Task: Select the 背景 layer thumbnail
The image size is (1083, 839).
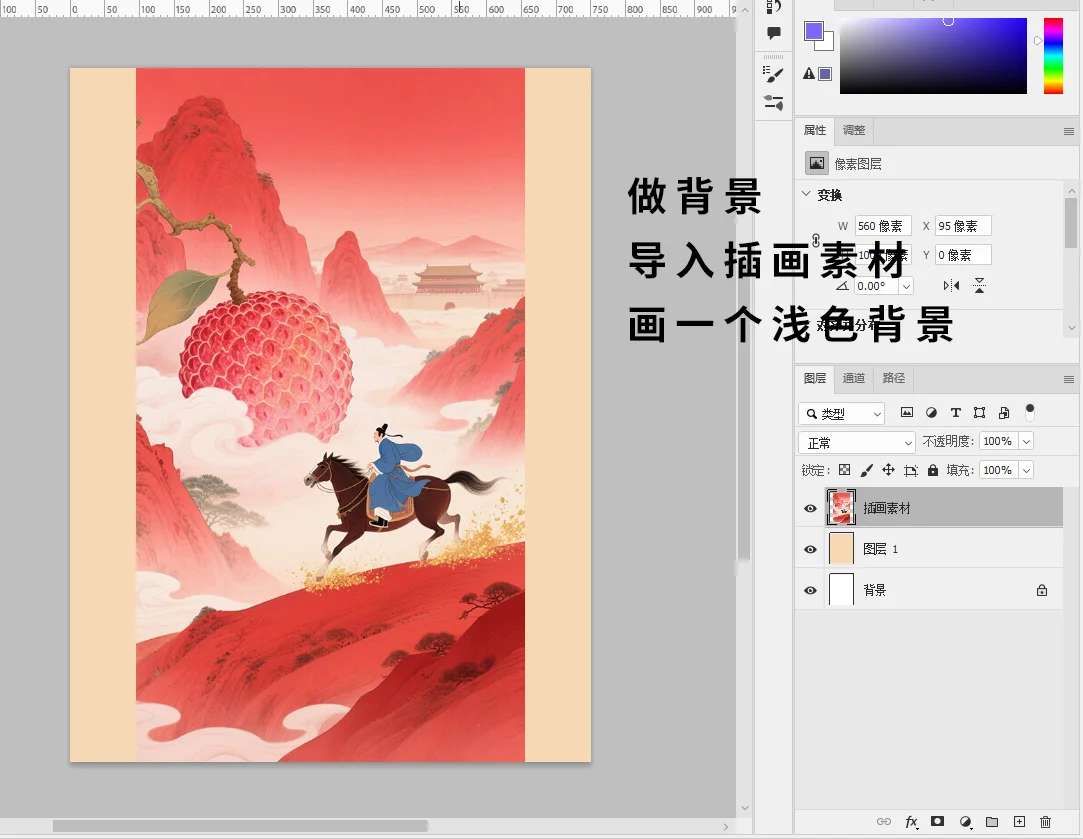Action: coord(841,590)
